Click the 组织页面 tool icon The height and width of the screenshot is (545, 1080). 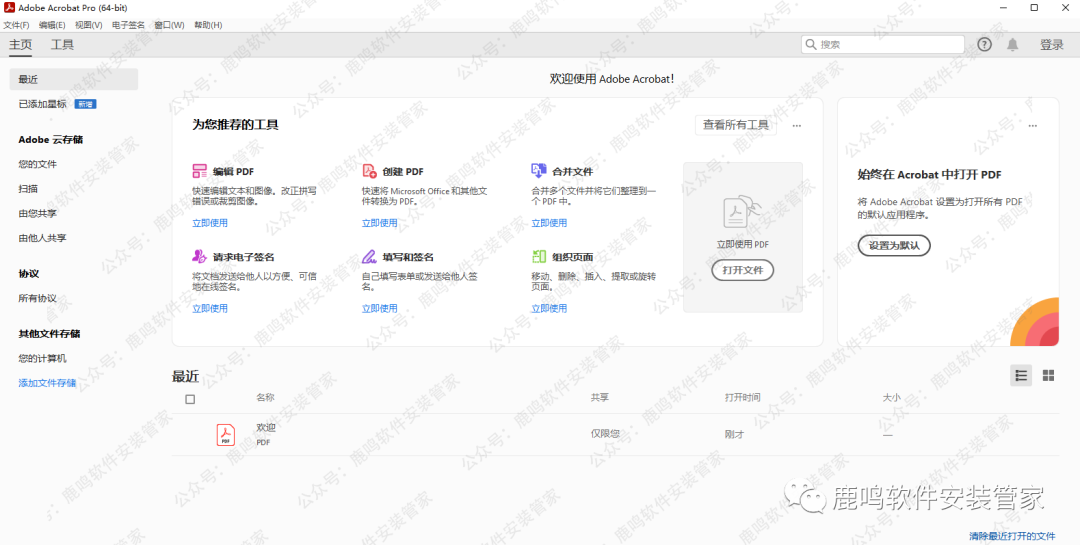[x=539, y=256]
